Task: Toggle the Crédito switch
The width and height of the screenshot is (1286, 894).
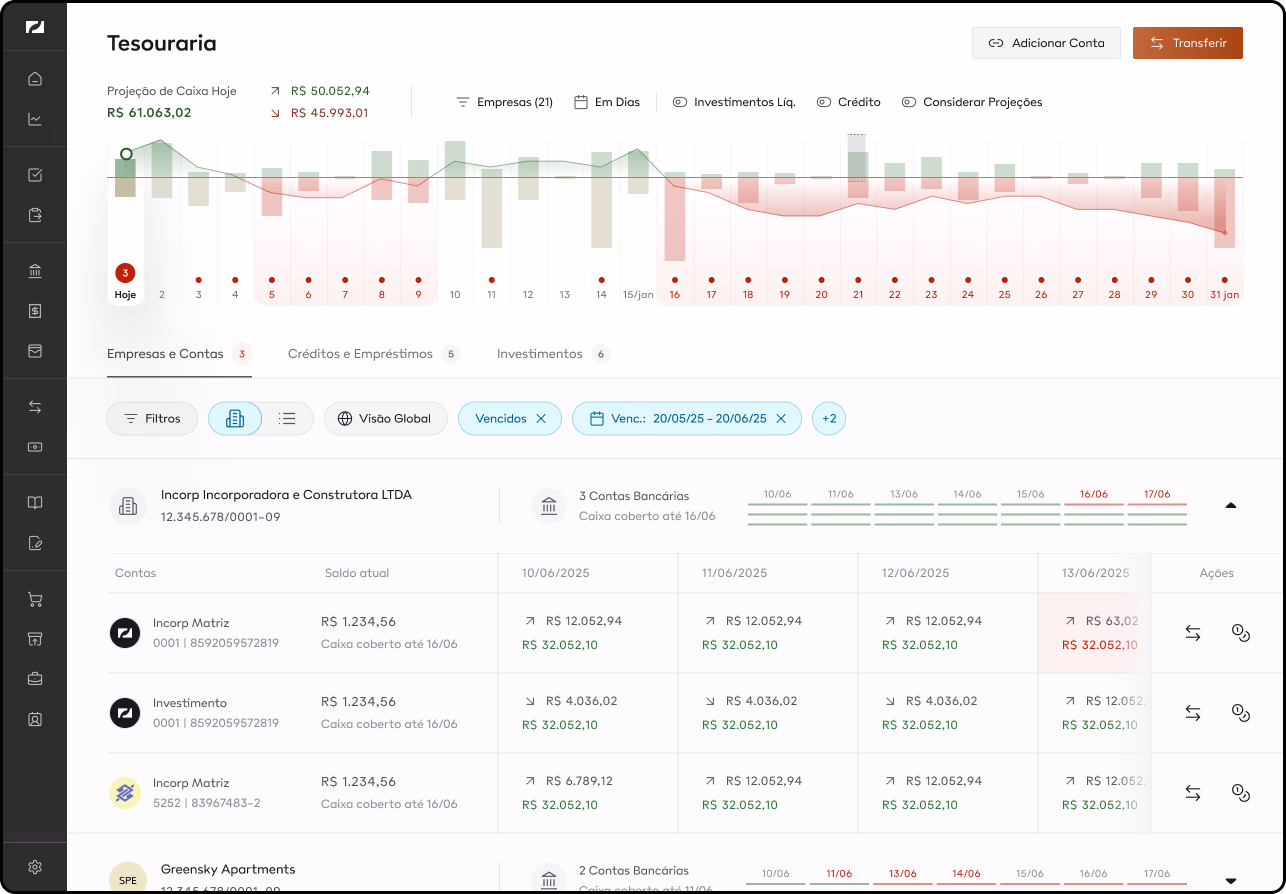Action: click(824, 102)
